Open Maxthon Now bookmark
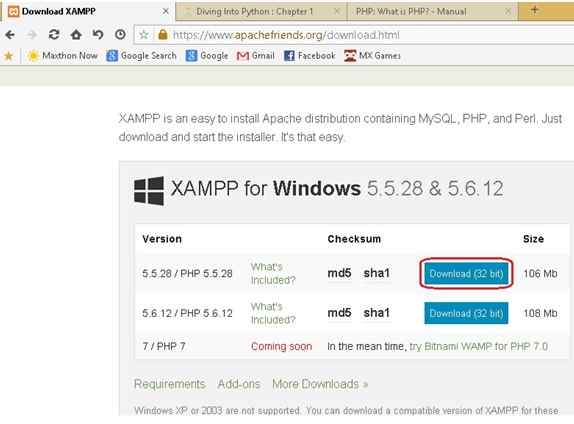The width and height of the screenshot is (574, 424). coord(63,56)
